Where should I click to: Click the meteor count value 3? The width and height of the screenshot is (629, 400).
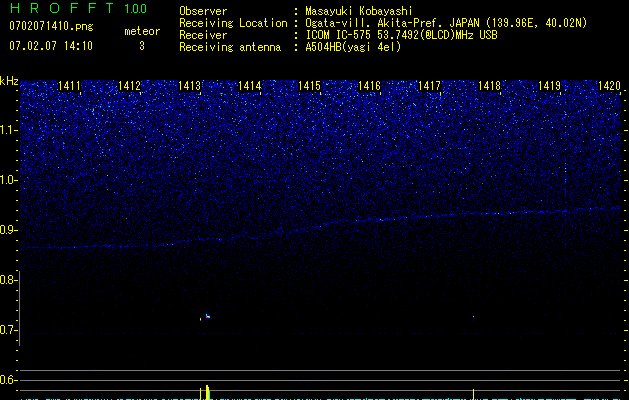click(141, 46)
